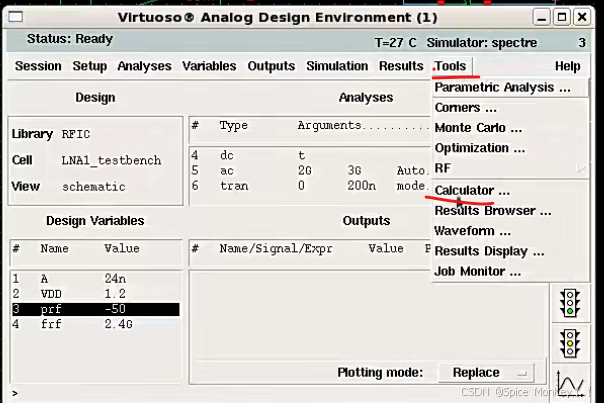Click the Design Variables Value column header
Viewport: 604px width, 403px height.
122,249
